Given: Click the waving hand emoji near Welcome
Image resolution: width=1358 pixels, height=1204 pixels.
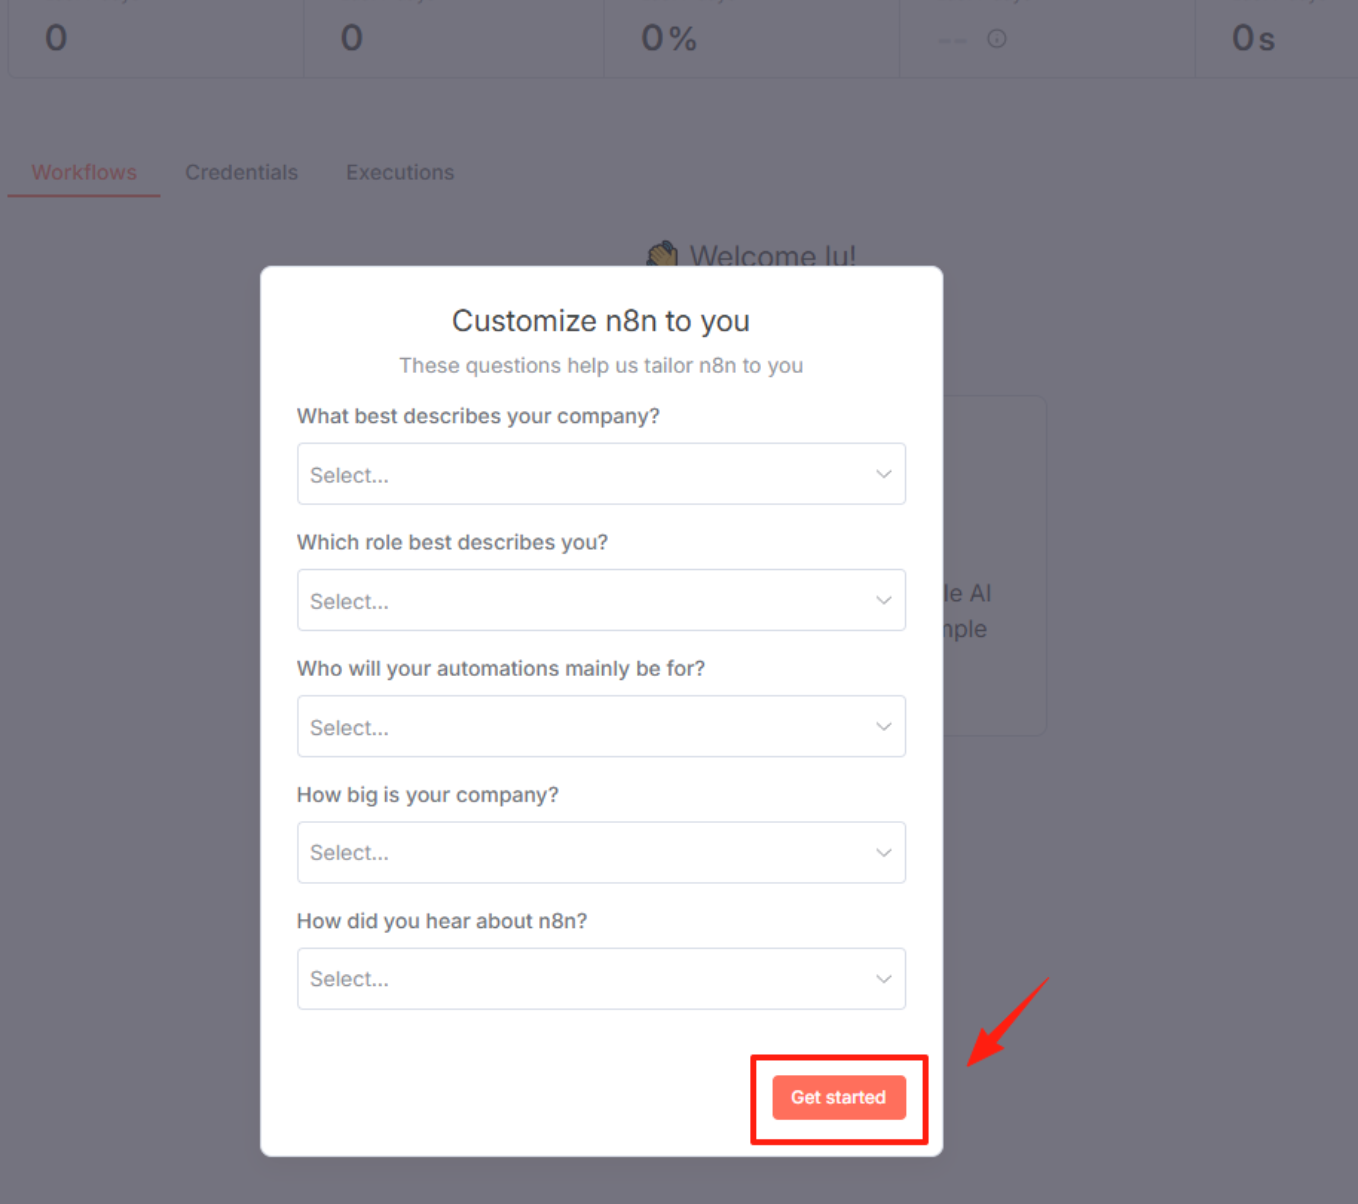Looking at the screenshot, I should click(663, 254).
